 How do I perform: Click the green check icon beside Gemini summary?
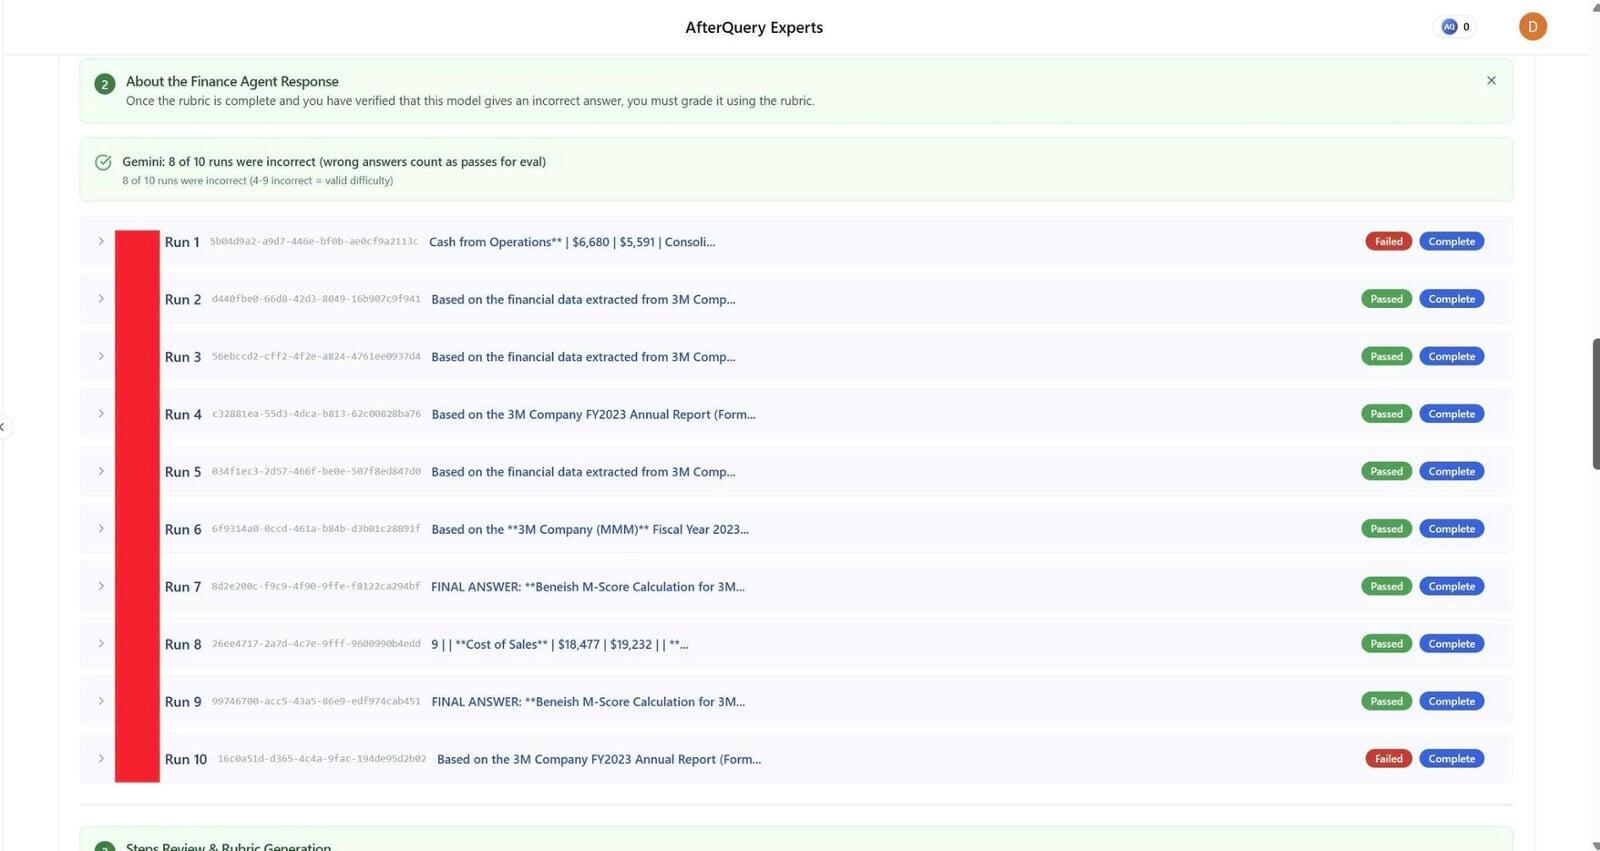click(x=103, y=162)
